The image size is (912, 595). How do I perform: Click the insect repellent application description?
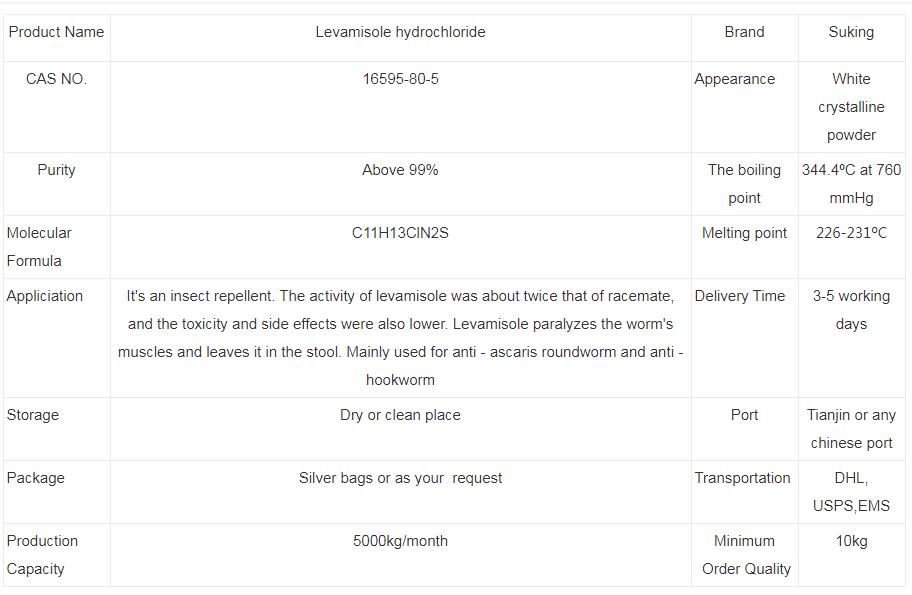coord(400,338)
